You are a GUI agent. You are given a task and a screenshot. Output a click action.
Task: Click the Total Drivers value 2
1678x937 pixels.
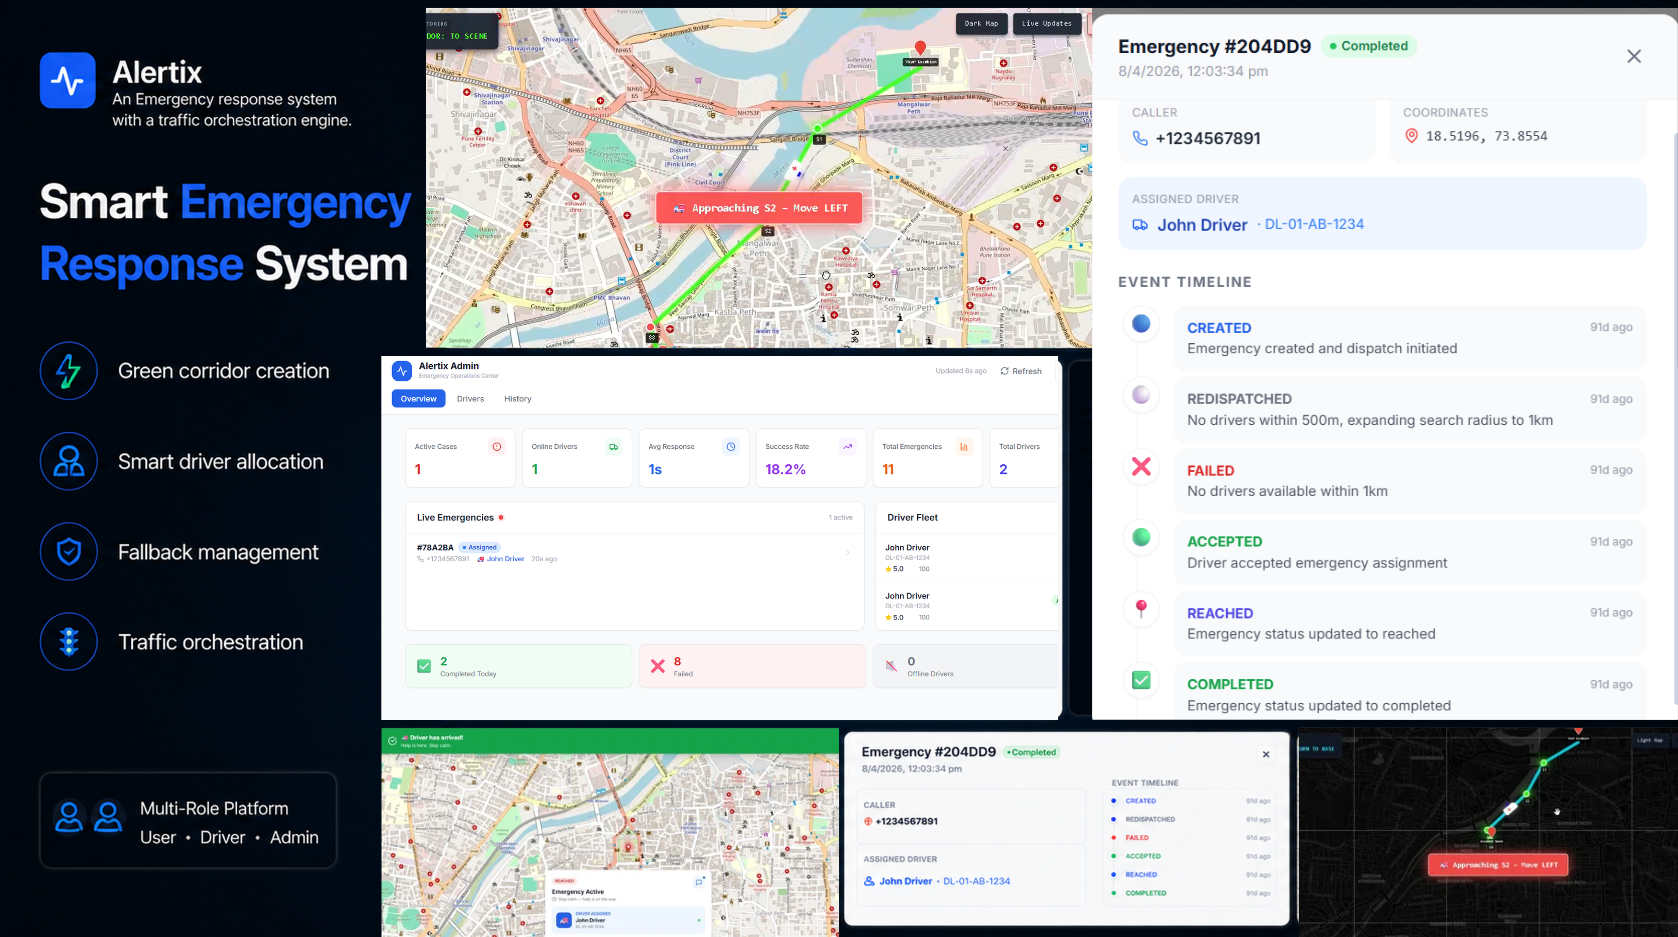click(1003, 469)
